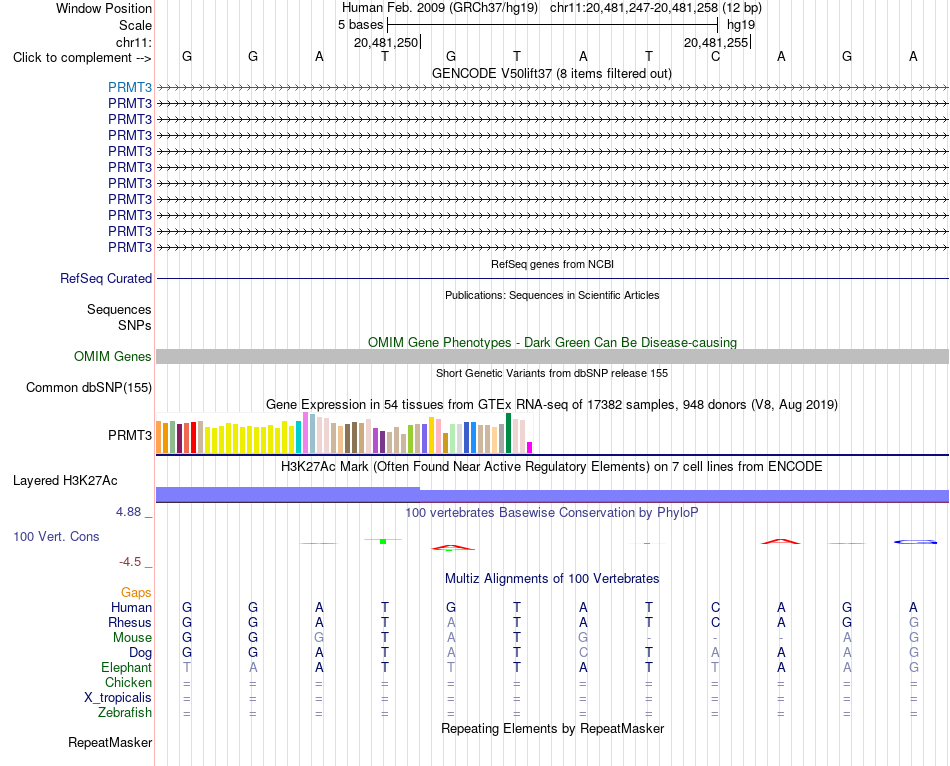Open the 100 Vert. Cons track label

click(x=56, y=536)
